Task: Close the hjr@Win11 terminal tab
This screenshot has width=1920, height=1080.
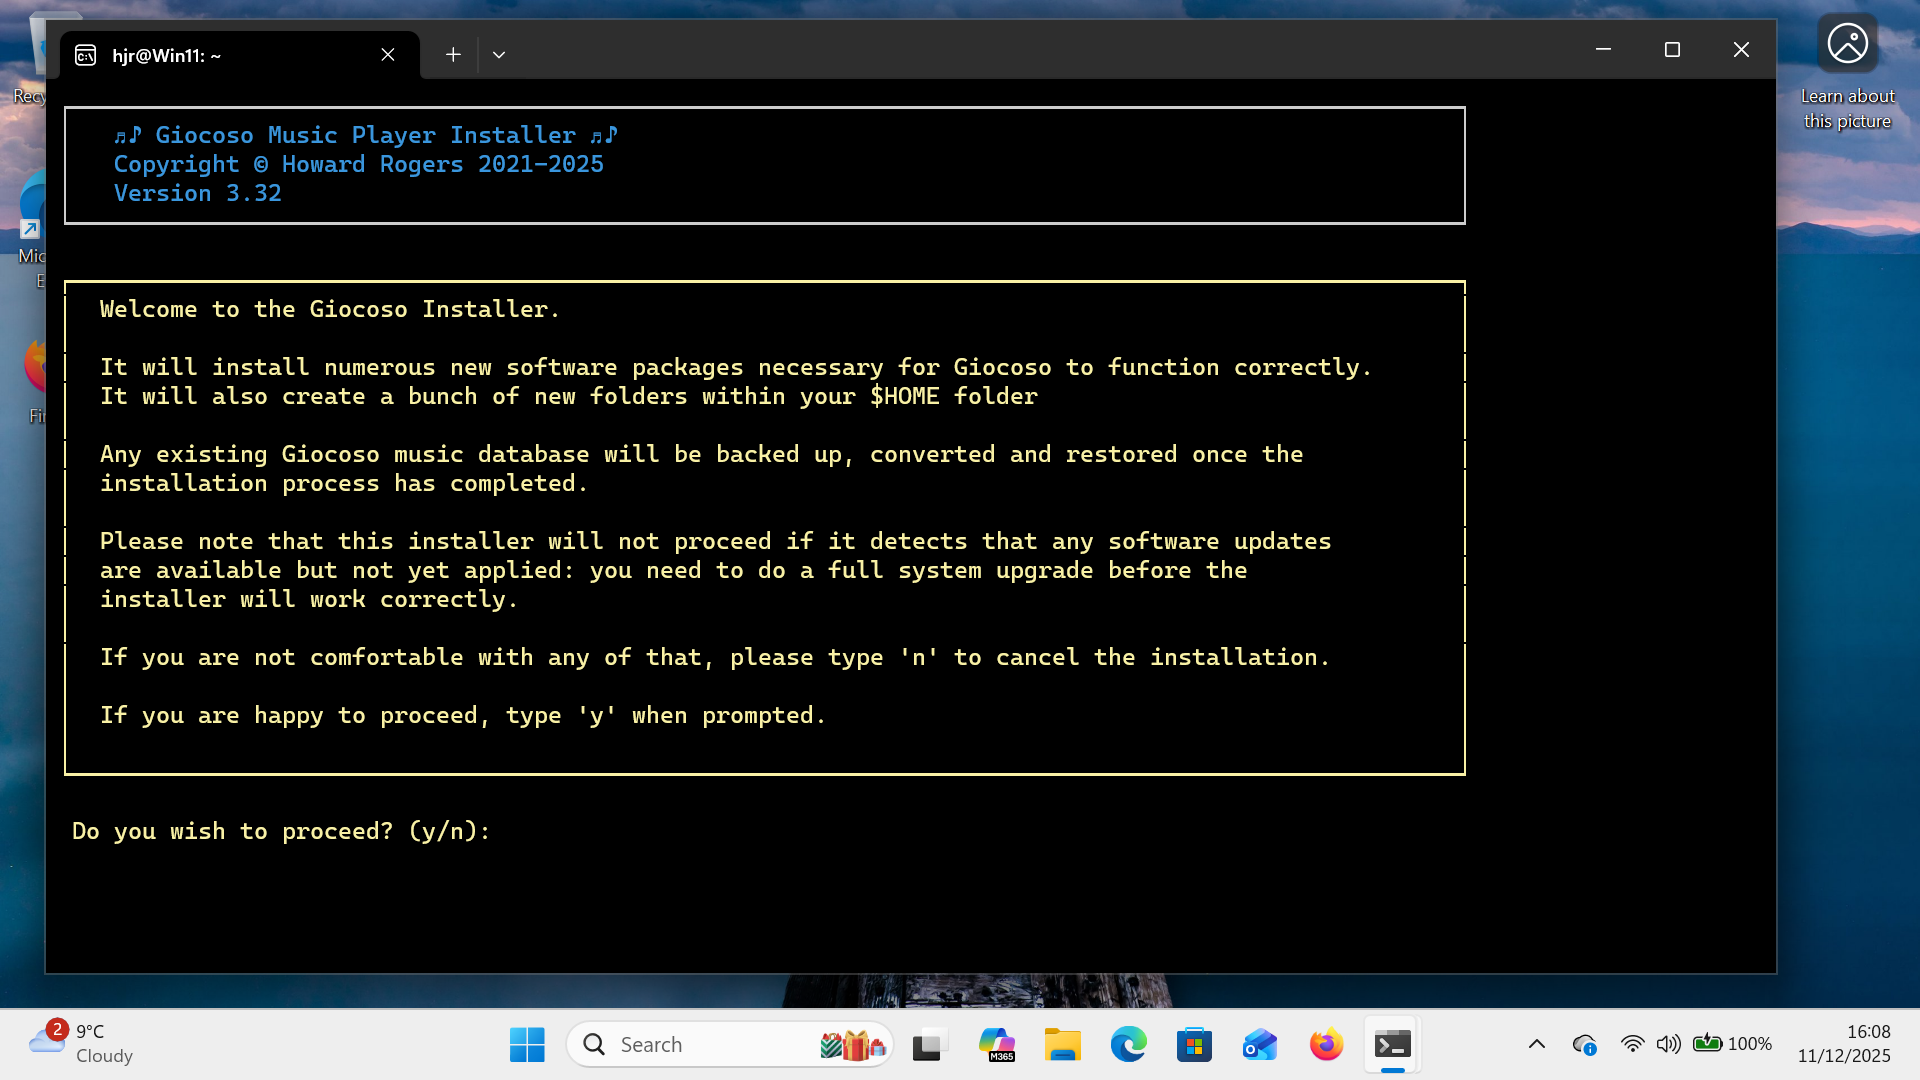Action: 388,55
